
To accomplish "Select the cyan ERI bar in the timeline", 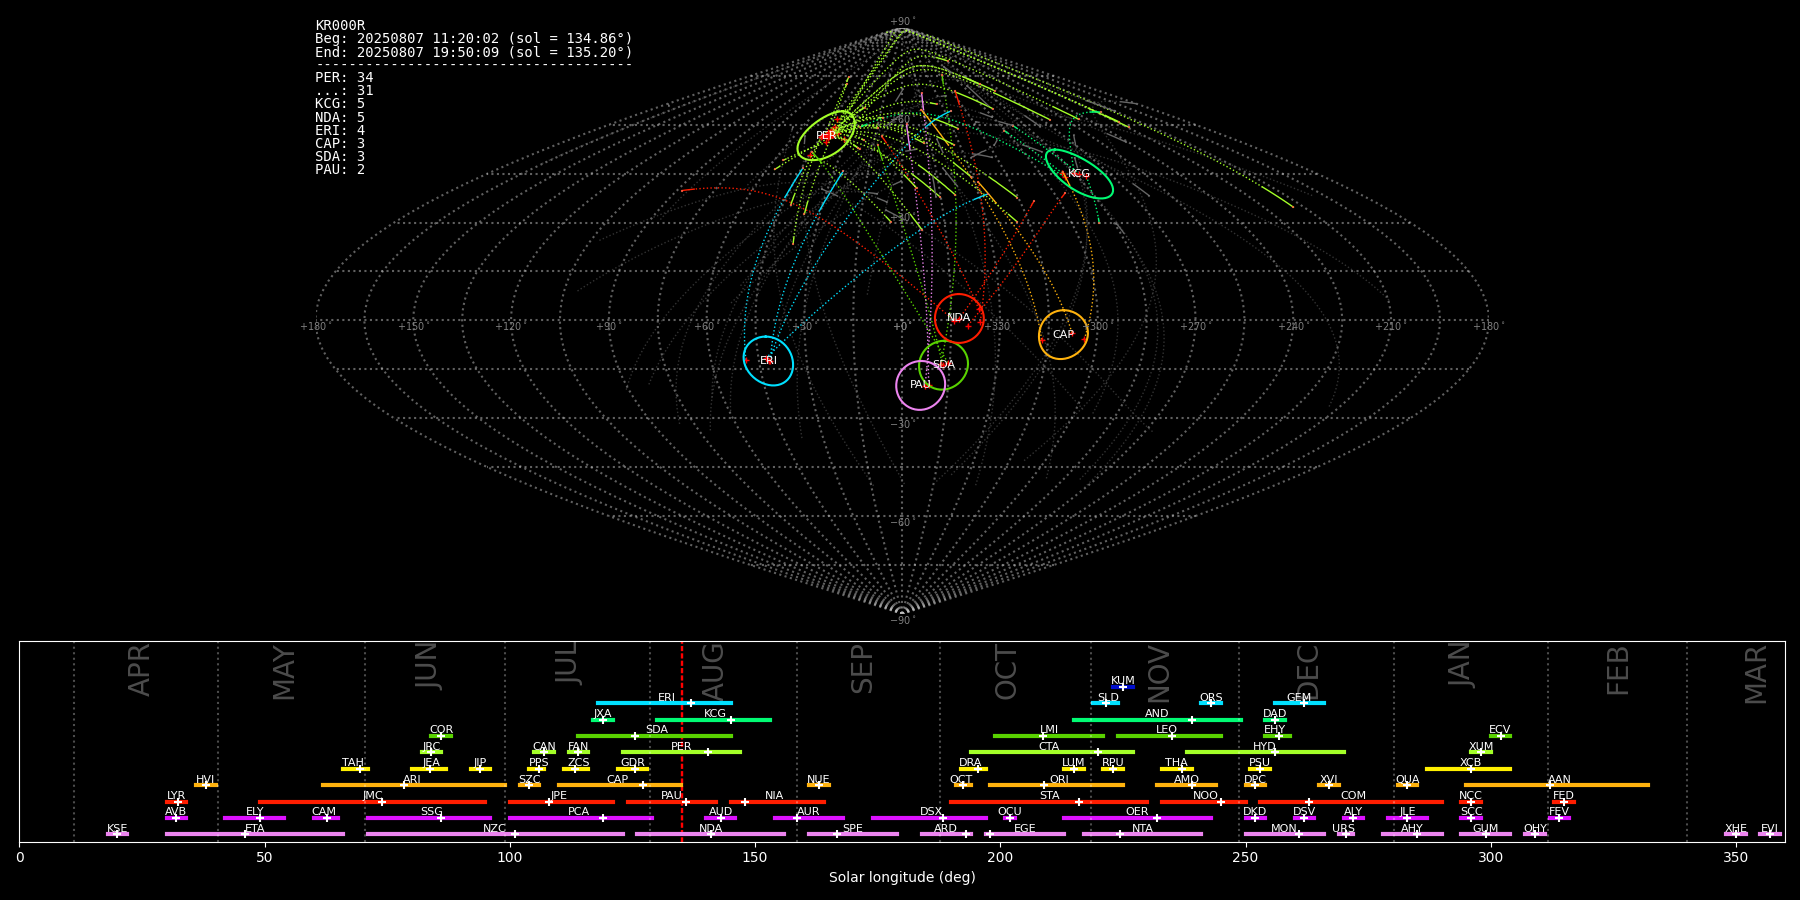I will [x=664, y=703].
